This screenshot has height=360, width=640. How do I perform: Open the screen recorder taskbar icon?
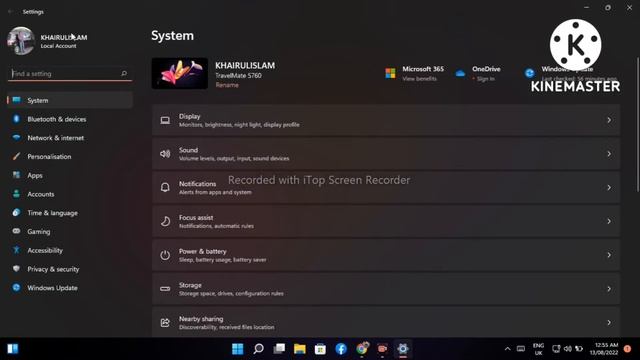click(x=382, y=349)
